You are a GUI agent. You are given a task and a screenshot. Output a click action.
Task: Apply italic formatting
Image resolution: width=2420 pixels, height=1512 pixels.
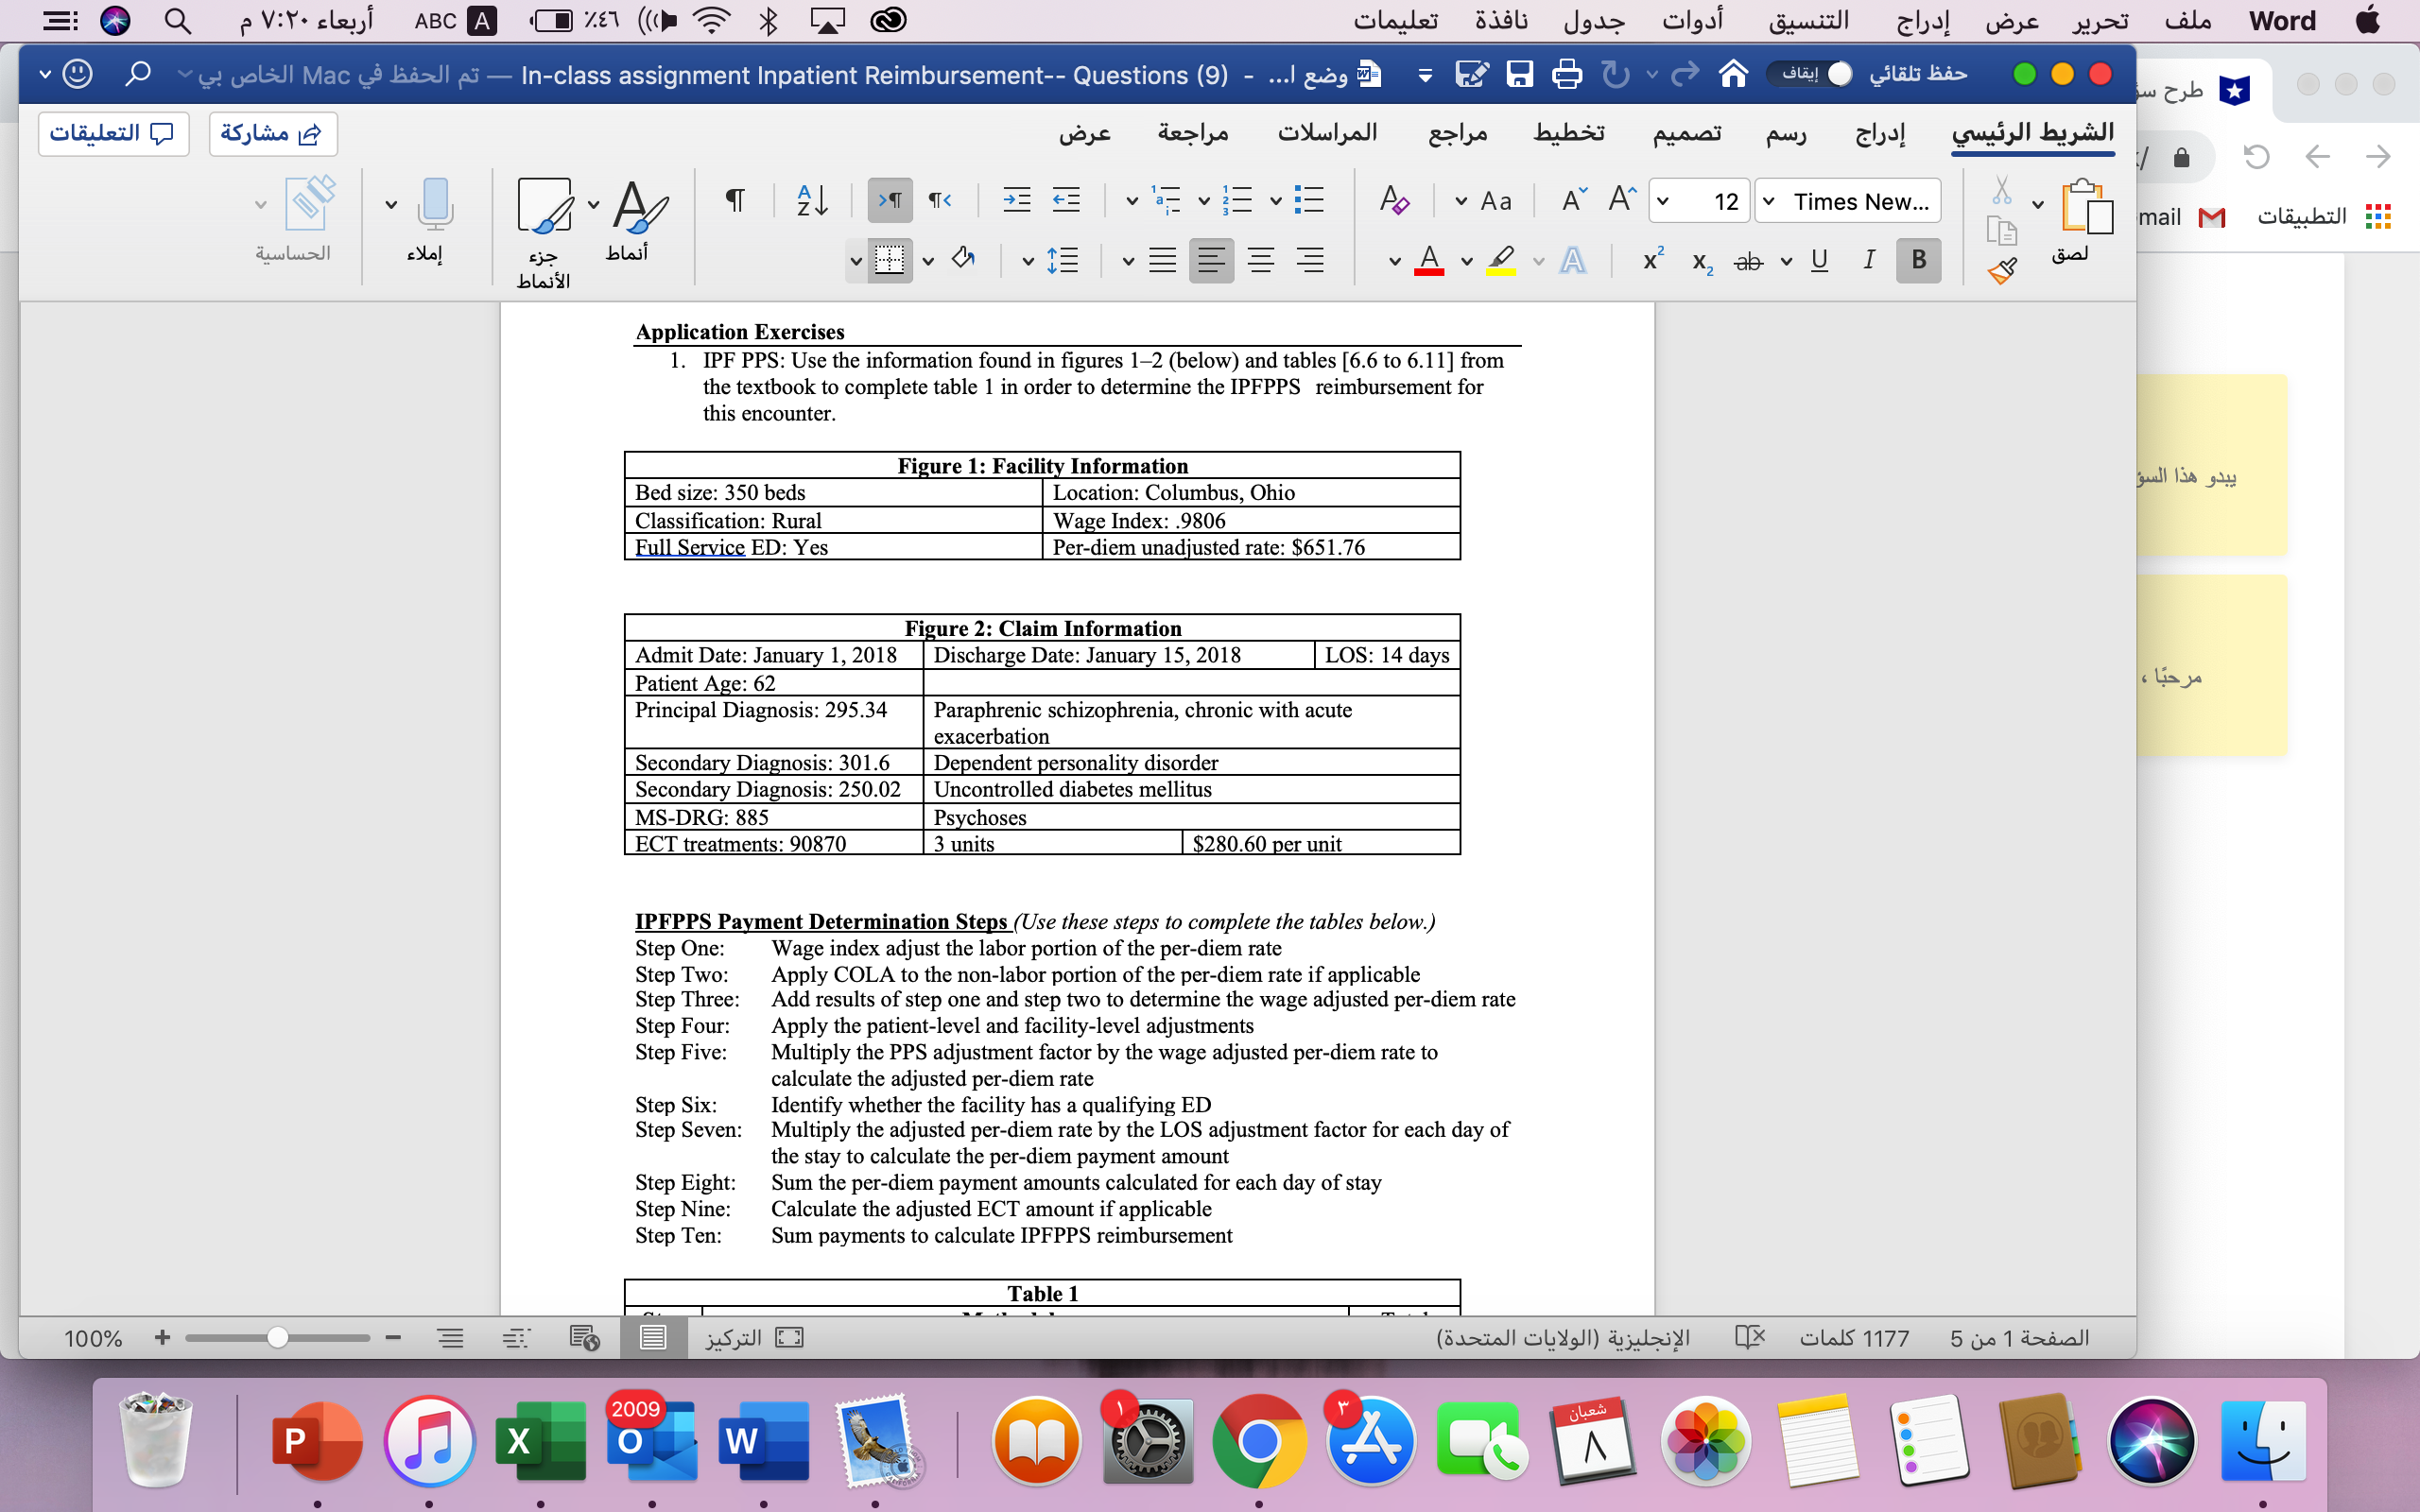pyautogui.click(x=1867, y=260)
